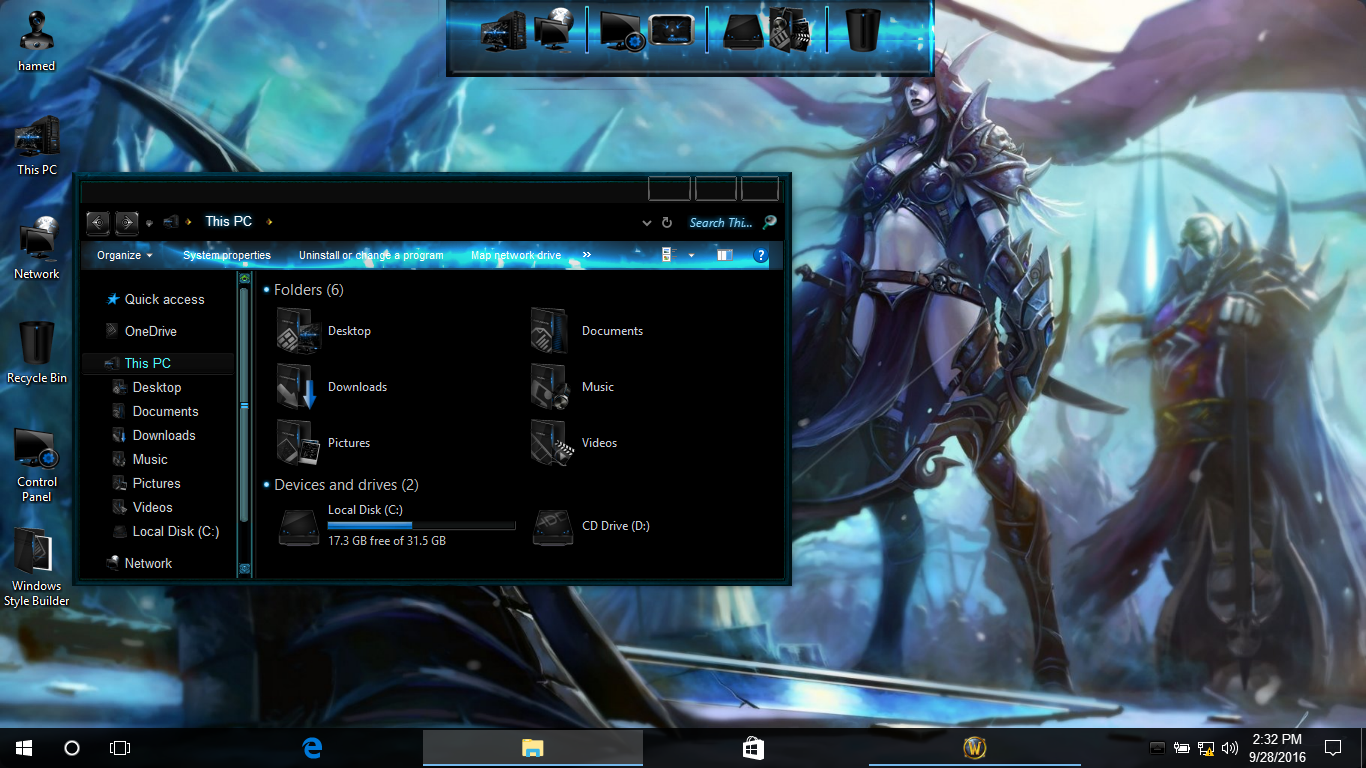Click the Refresh icon in address bar

(x=667, y=223)
